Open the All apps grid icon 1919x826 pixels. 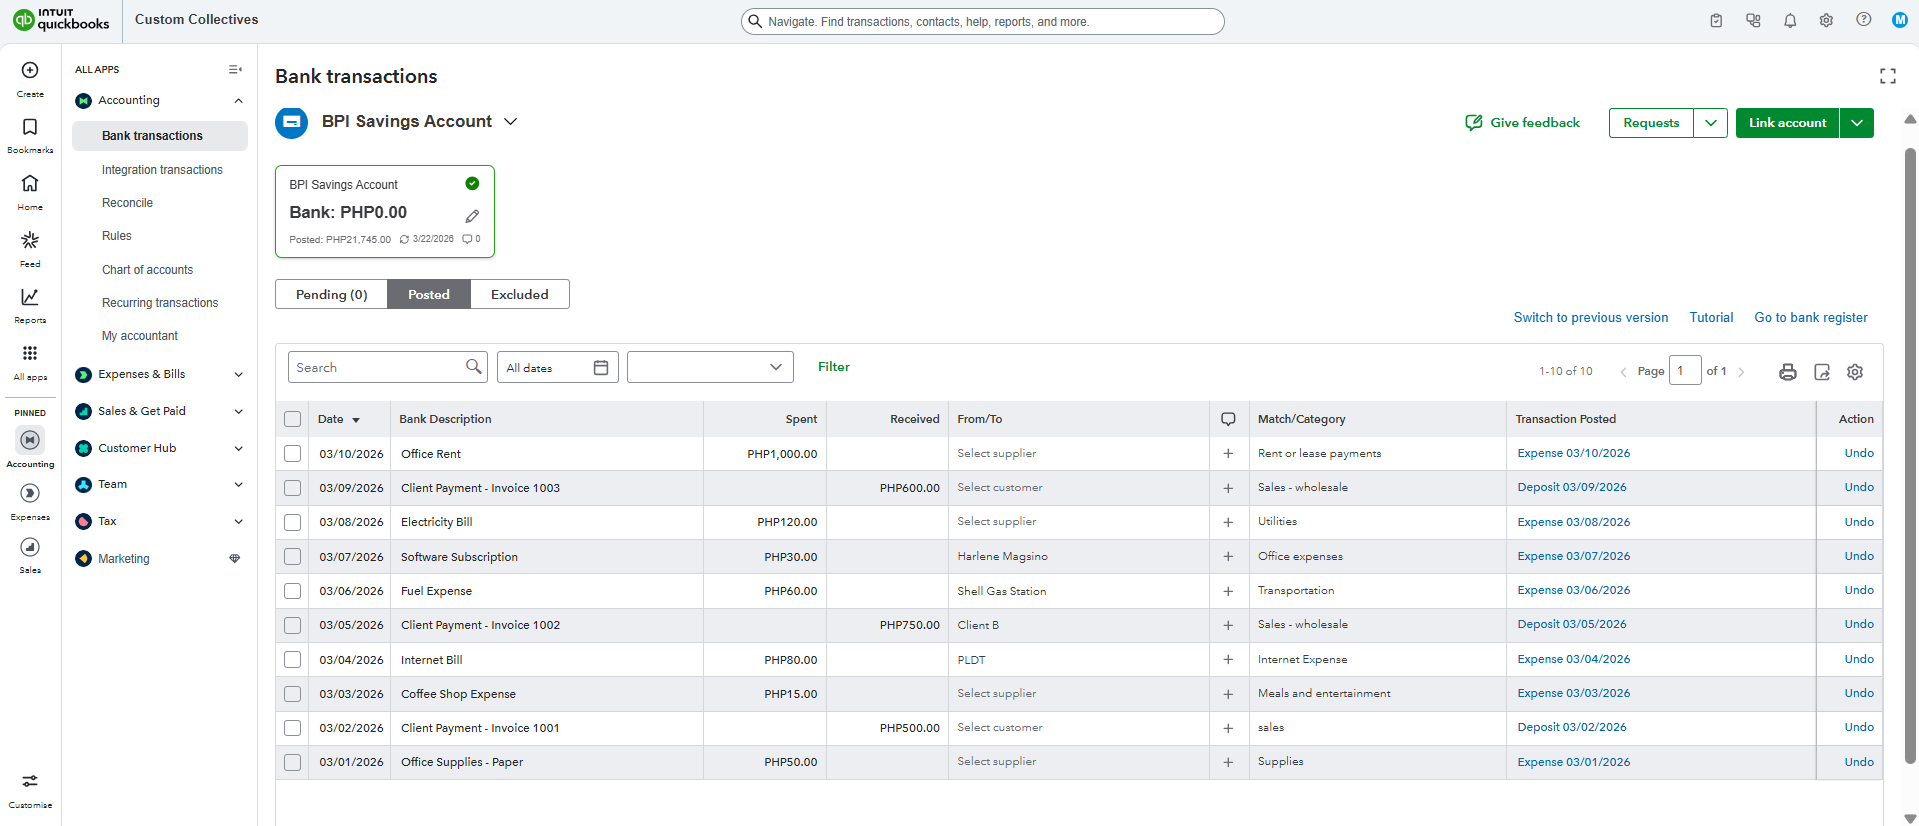click(x=30, y=353)
